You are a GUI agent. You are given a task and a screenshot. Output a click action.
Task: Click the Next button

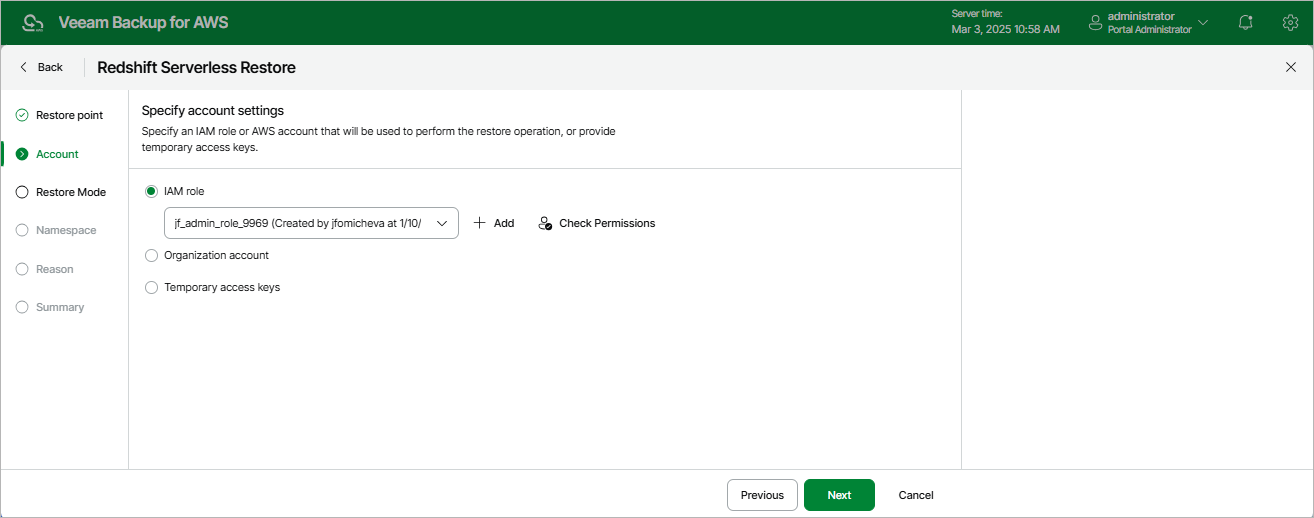(x=839, y=495)
